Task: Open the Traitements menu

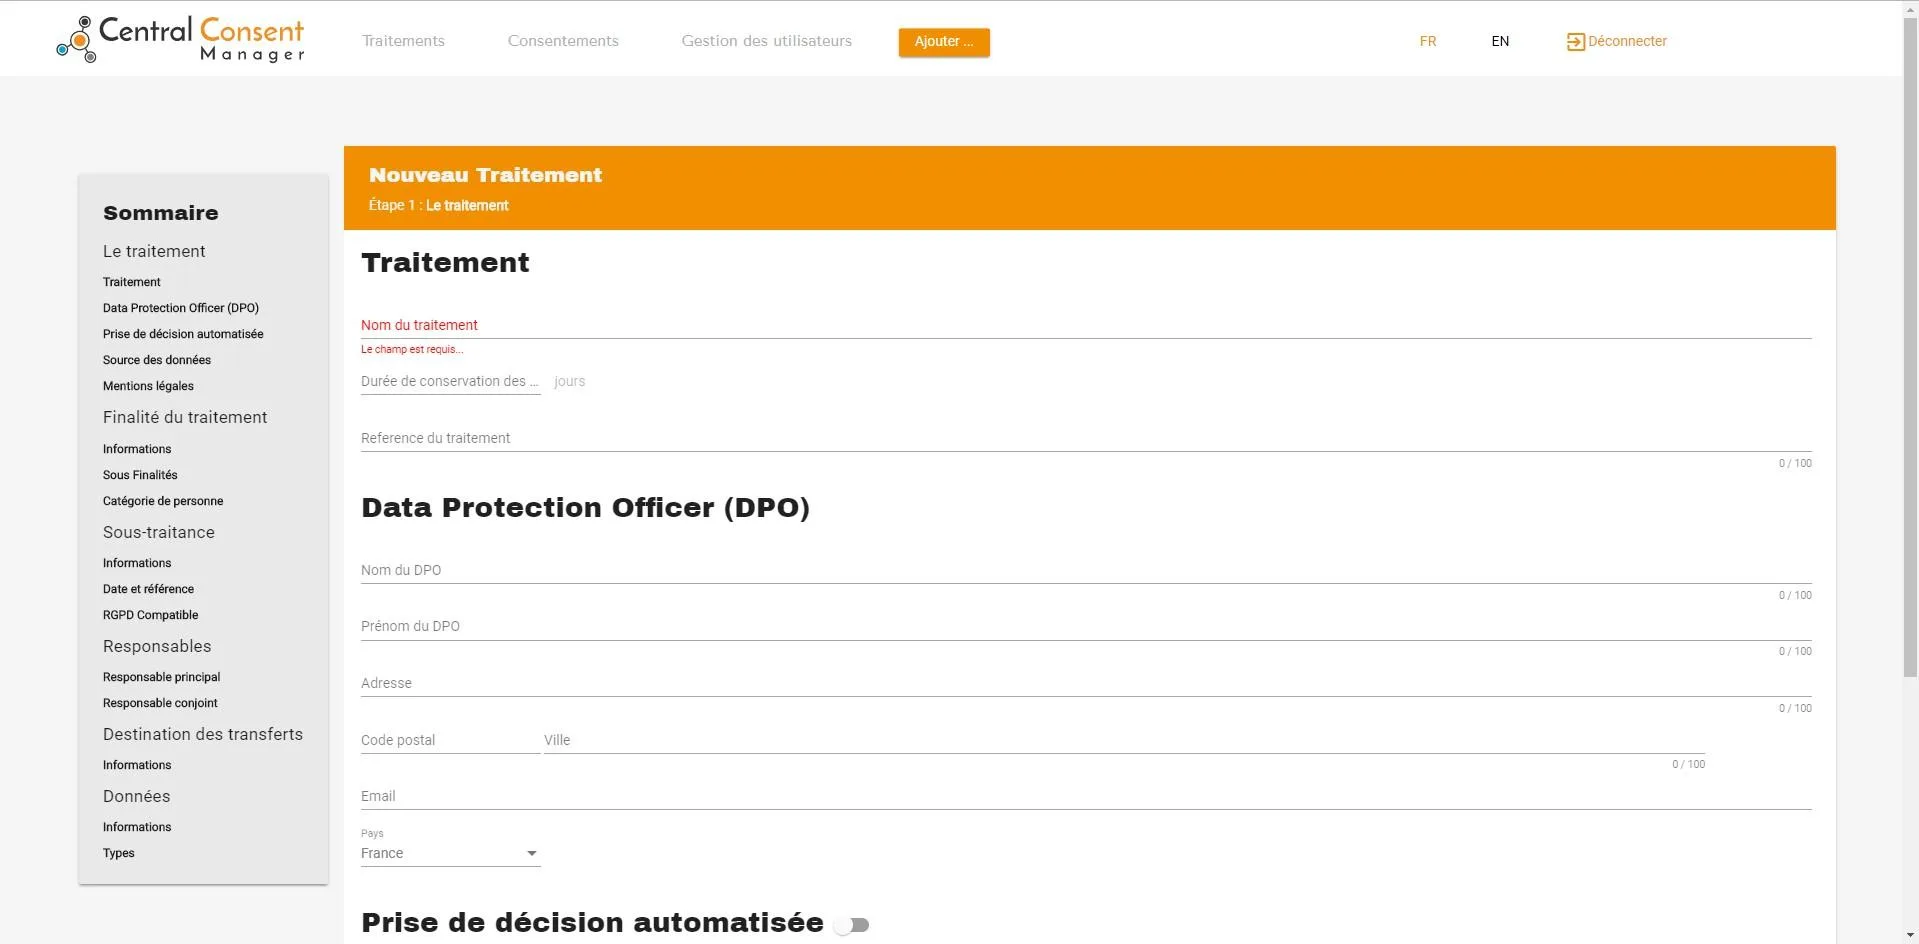Action: [403, 41]
